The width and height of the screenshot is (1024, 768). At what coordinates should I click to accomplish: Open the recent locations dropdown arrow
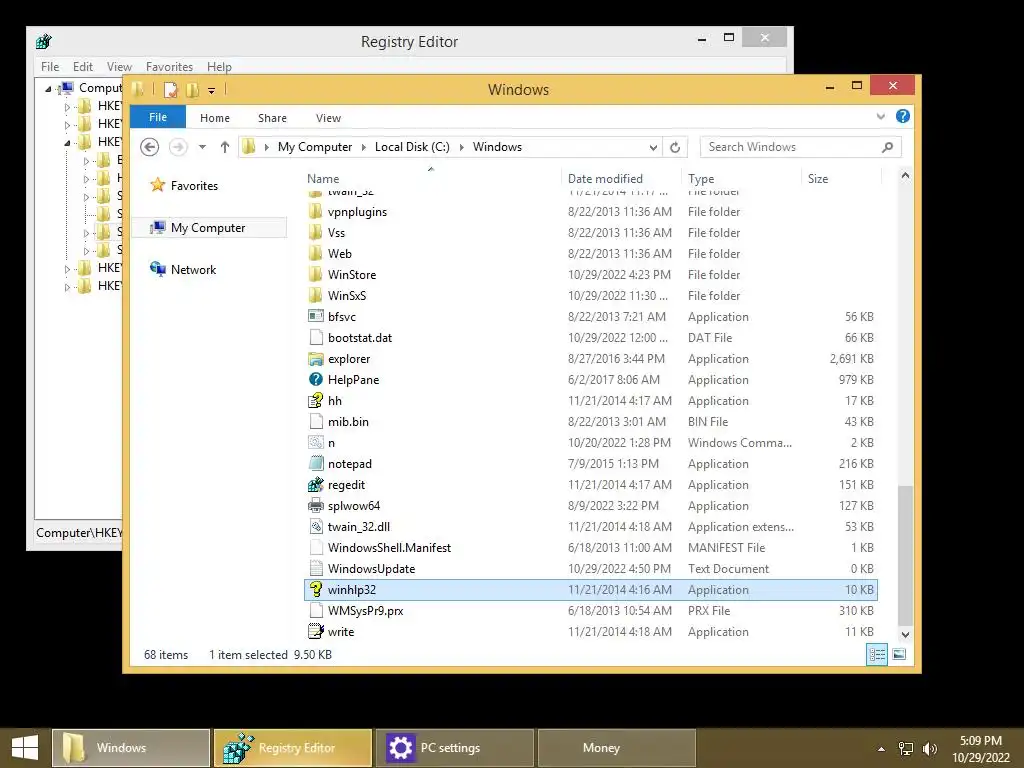coord(202,147)
